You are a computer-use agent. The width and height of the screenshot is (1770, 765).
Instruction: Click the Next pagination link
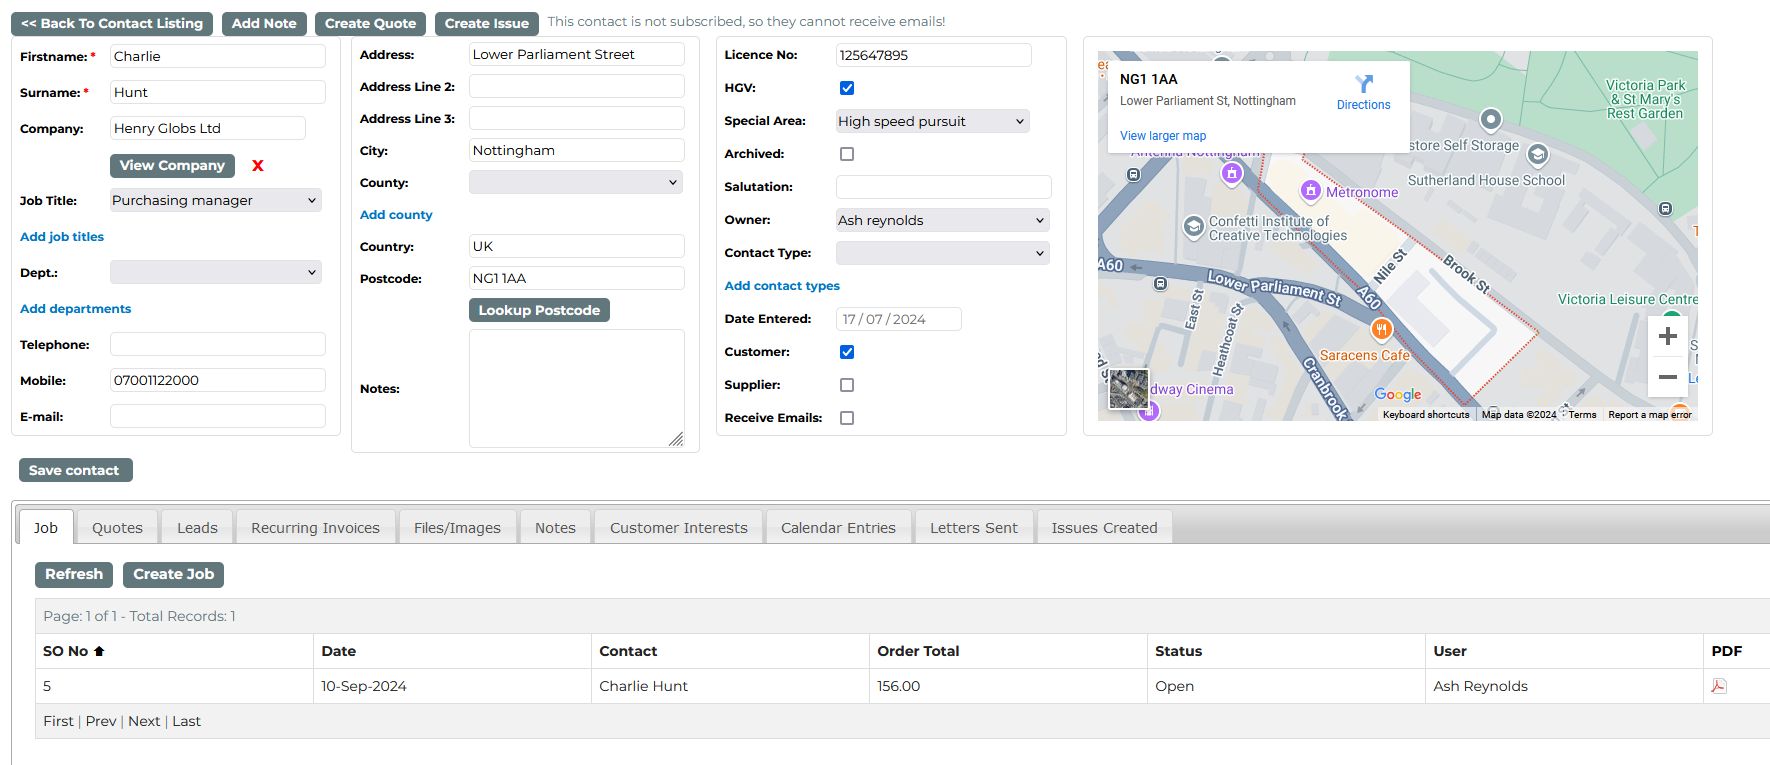[x=144, y=721]
